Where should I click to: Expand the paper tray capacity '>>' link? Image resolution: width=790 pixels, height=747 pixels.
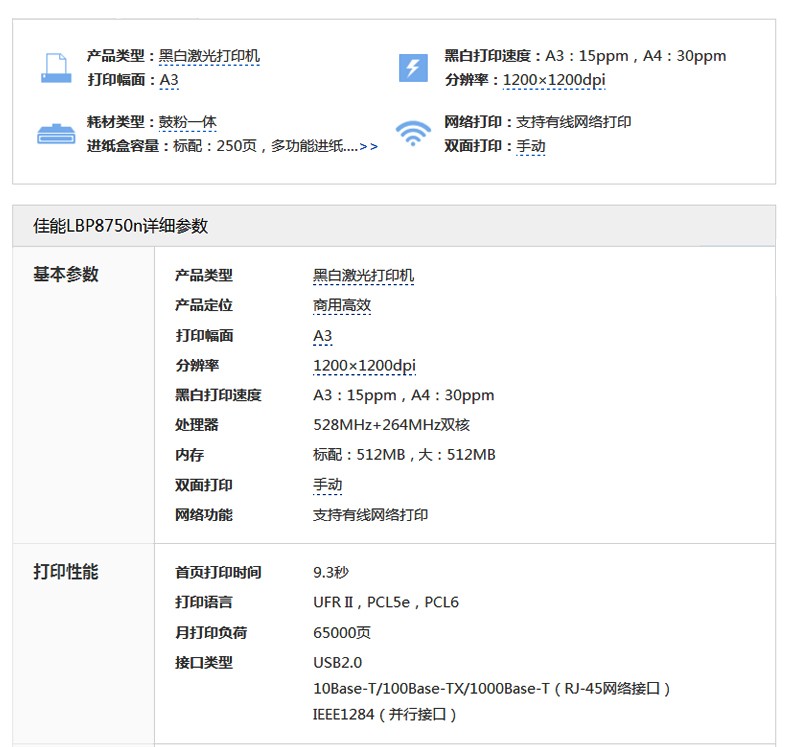[x=368, y=146]
